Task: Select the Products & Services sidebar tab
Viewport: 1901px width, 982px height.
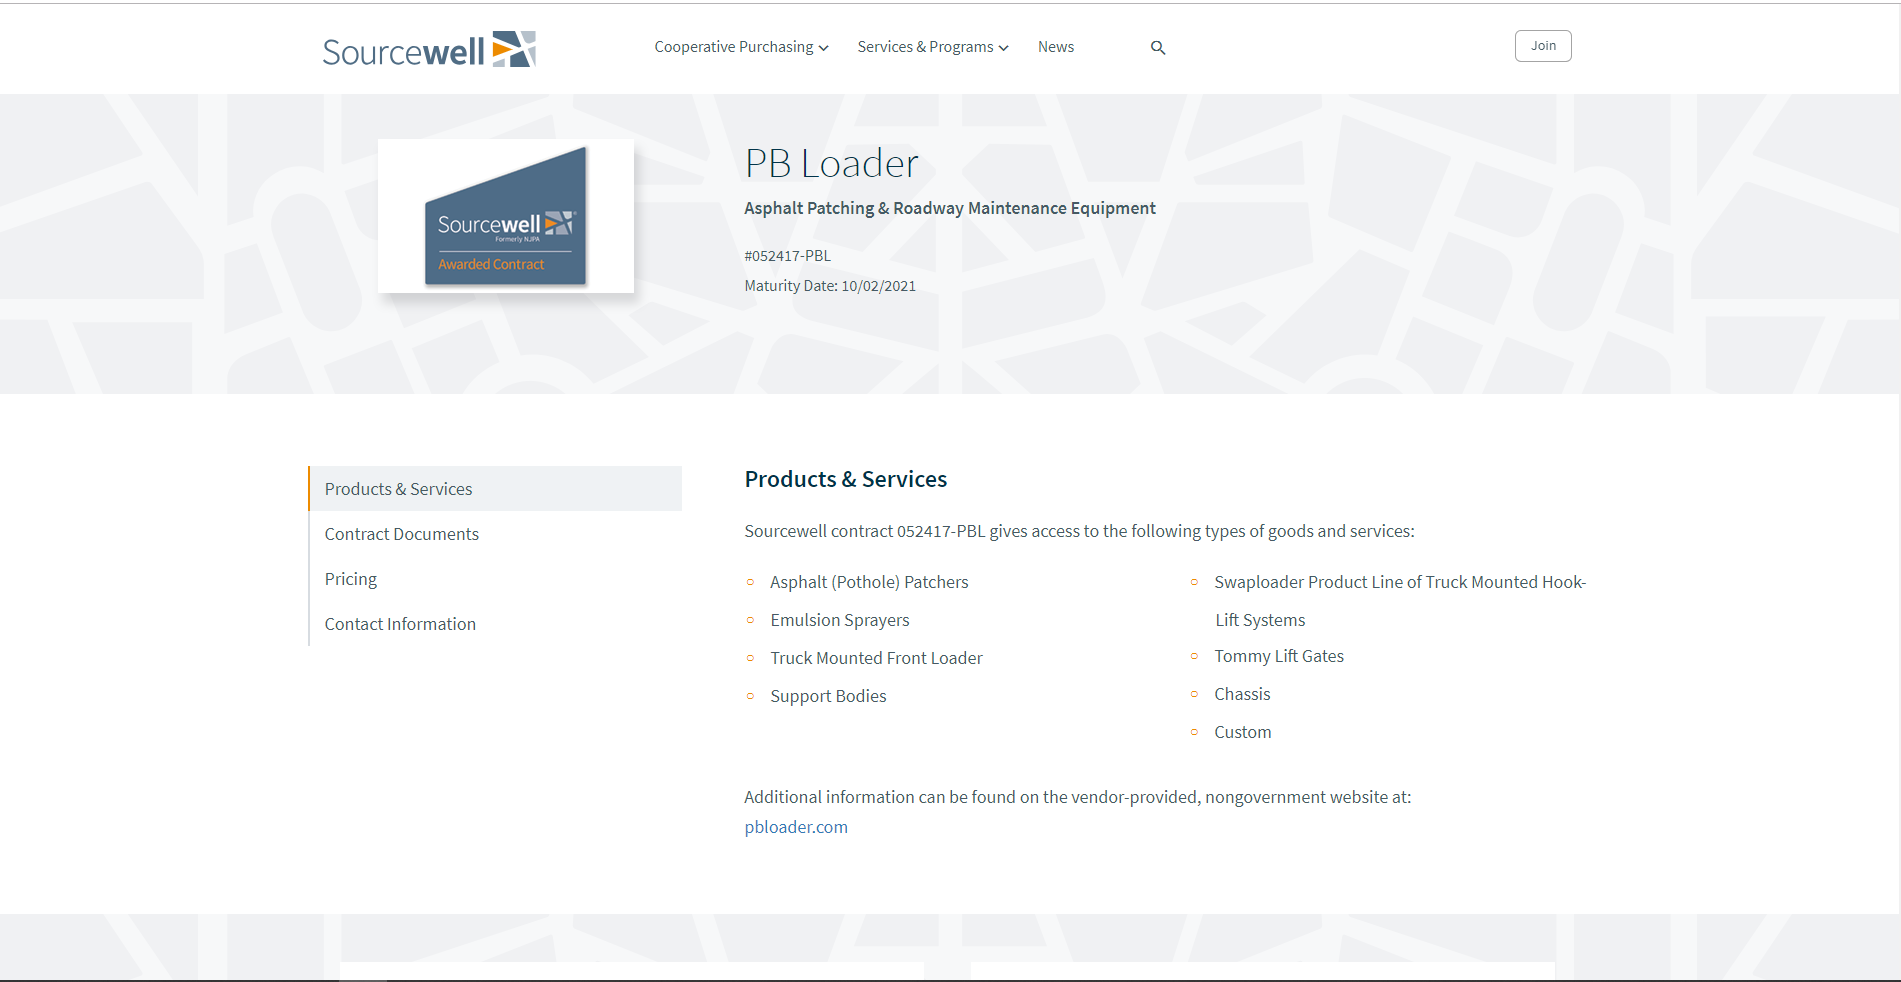Action: click(x=398, y=489)
